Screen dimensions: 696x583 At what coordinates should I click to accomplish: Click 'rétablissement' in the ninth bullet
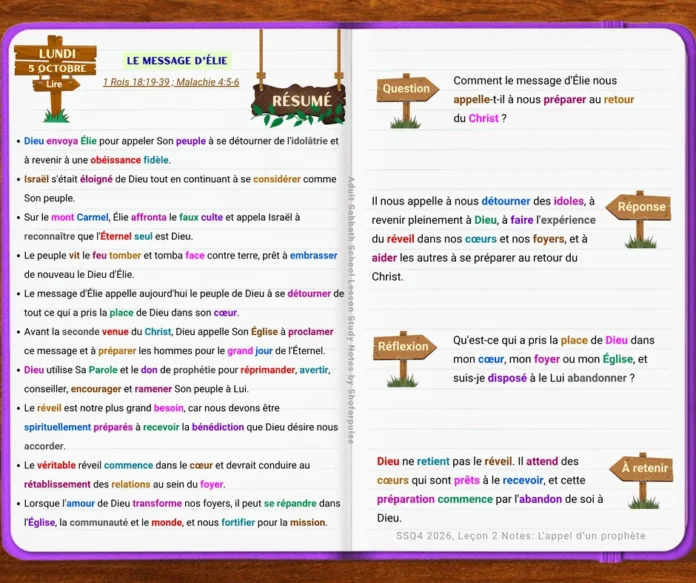pyautogui.click(x=57, y=484)
